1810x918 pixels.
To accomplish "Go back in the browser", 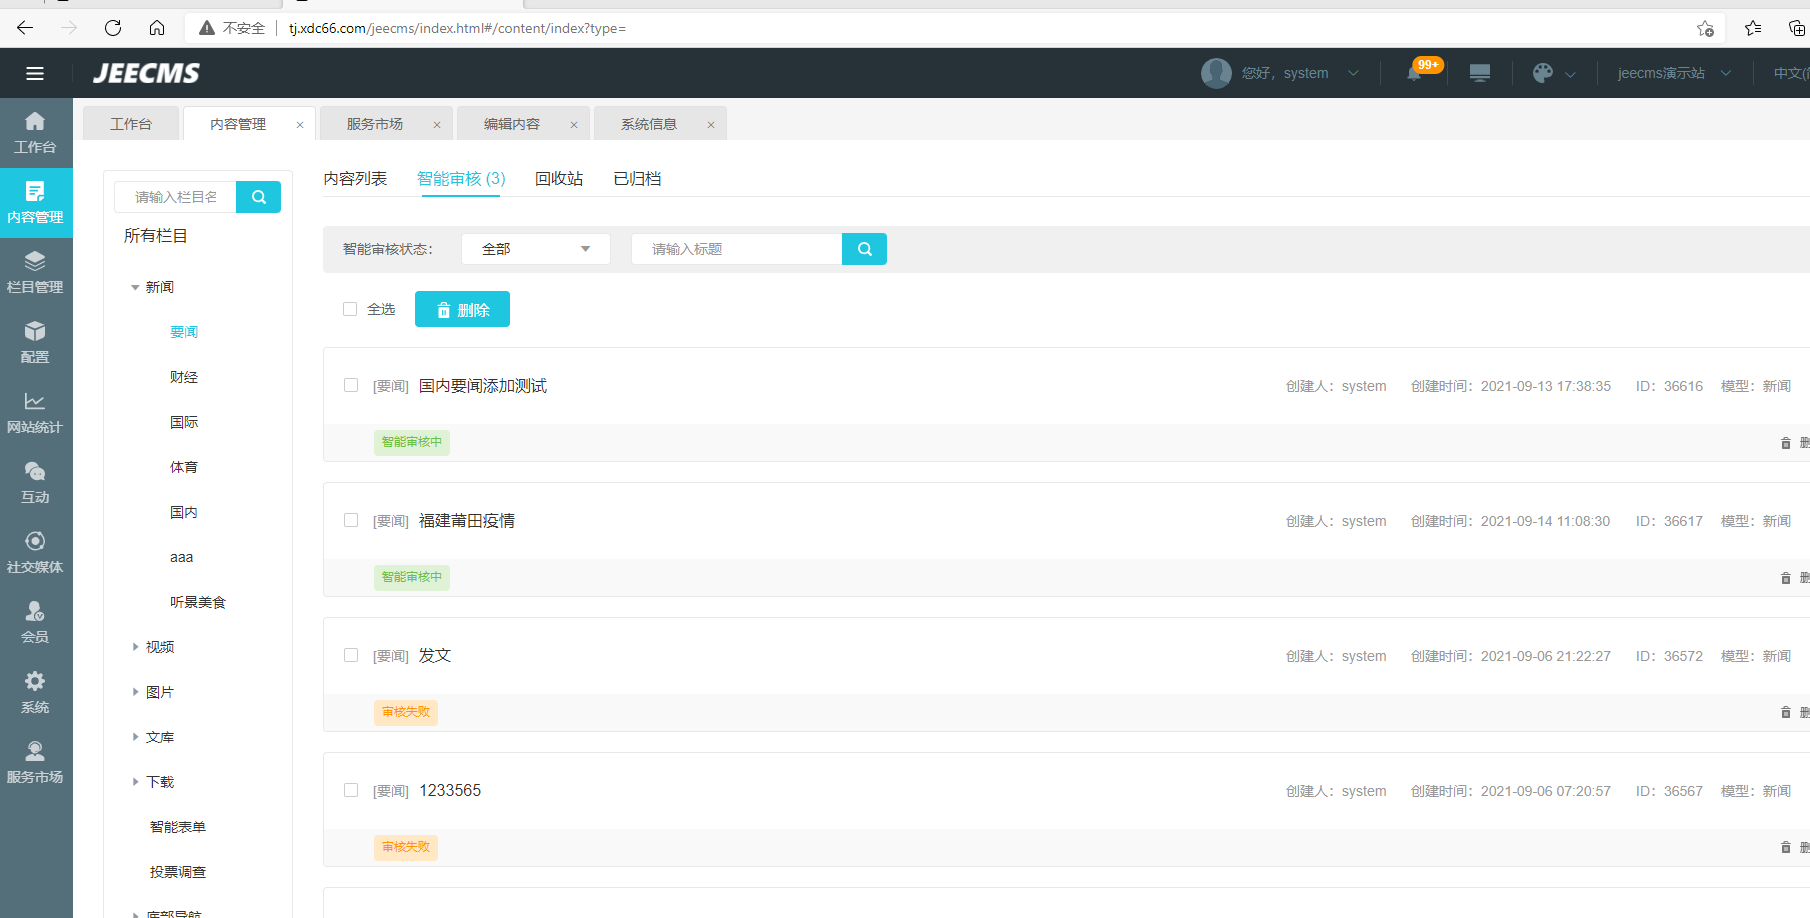I will (25, 28).
